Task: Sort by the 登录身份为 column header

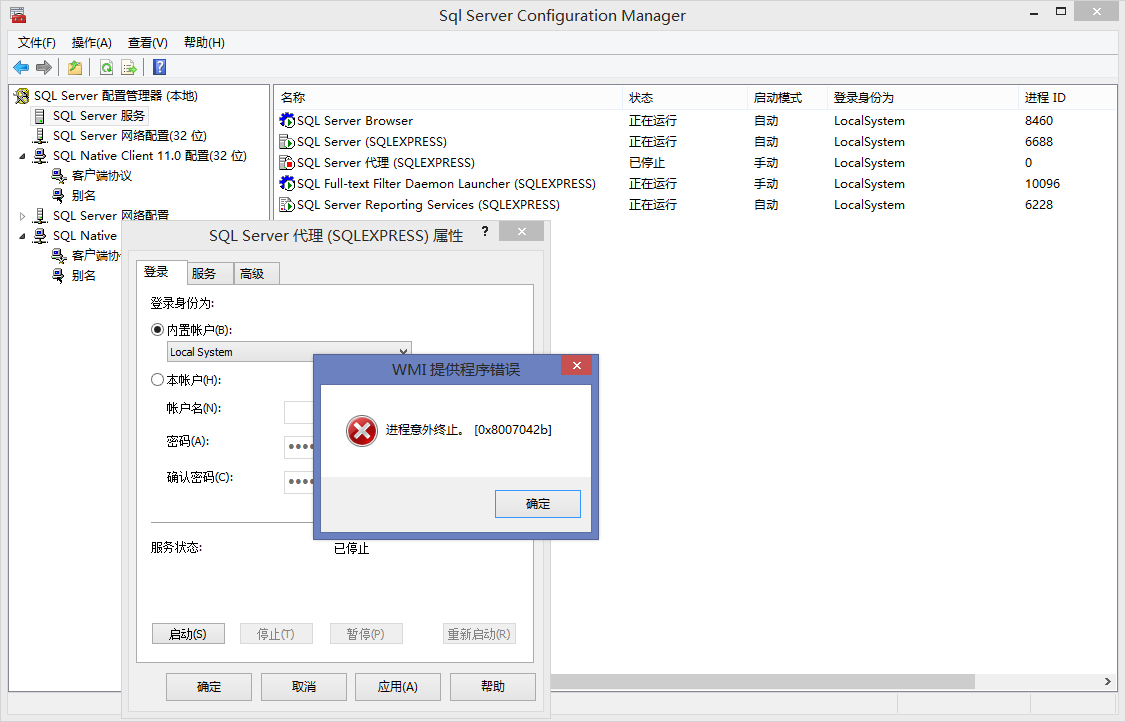Action: click(x=923, y=98)
